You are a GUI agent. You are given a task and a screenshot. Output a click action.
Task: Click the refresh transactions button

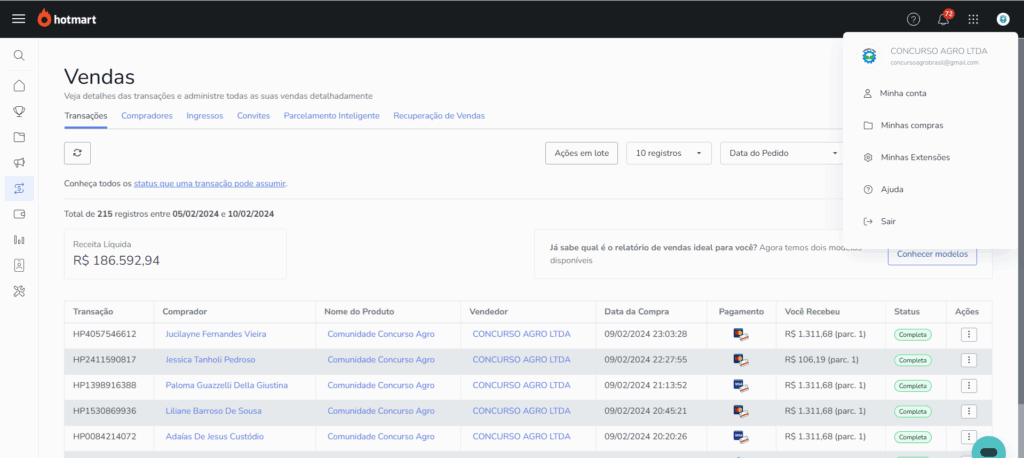[77, 153]
